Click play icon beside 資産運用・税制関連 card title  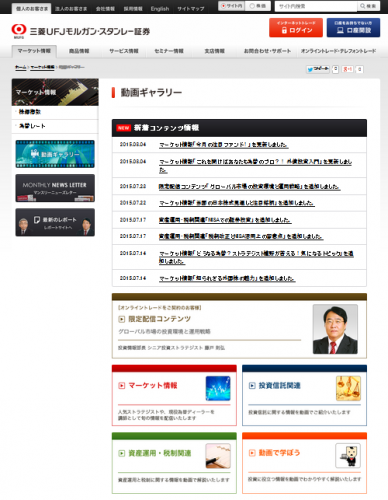click(x=122, y=453)
